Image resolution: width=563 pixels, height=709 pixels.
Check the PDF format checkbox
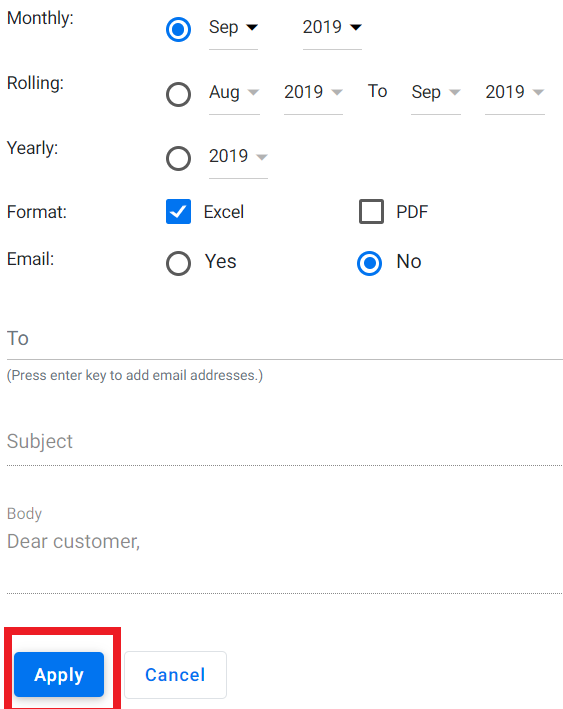pos(371,212)
